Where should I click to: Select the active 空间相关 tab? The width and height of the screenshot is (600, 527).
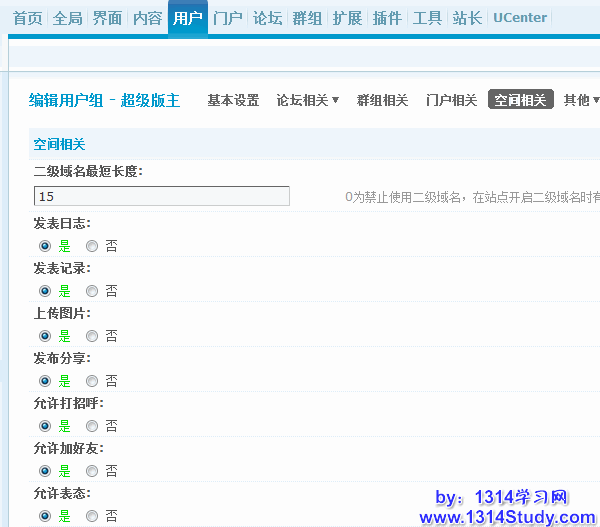click(521, 100)
